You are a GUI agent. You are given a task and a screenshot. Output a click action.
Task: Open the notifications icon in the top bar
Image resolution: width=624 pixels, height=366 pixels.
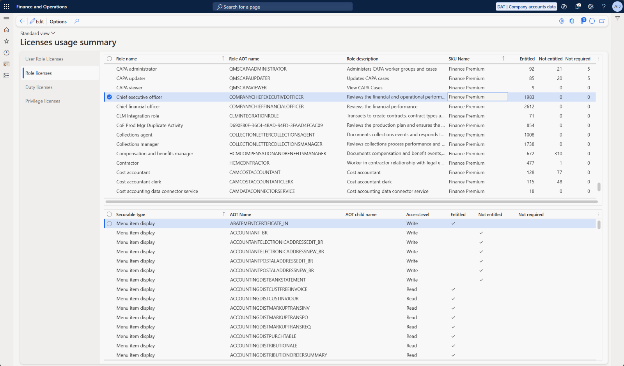tap(578, 6)
